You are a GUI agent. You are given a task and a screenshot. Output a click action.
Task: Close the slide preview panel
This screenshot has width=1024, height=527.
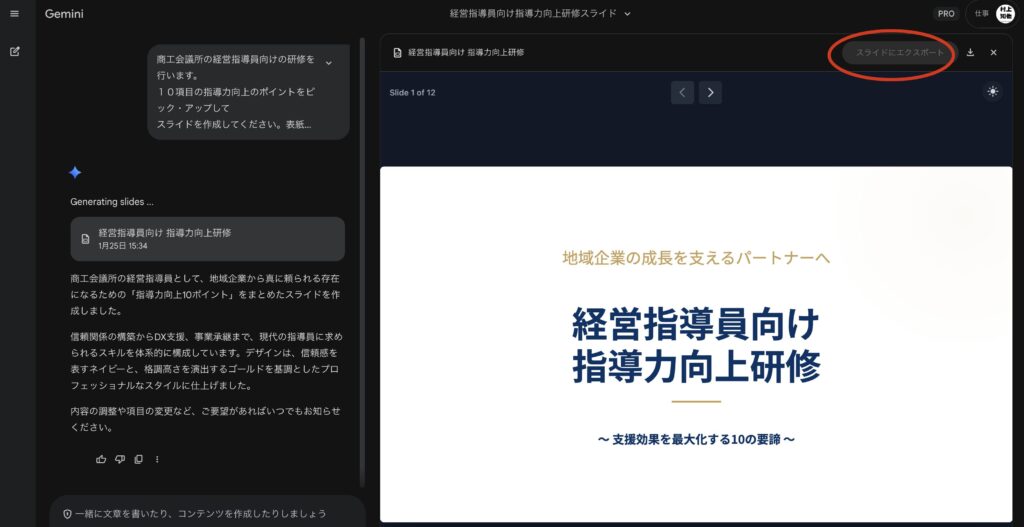click(x=993, y=52)
